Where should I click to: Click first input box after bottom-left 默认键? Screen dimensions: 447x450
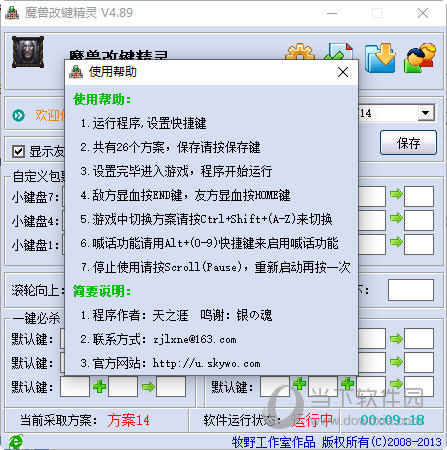coord(75,387)
